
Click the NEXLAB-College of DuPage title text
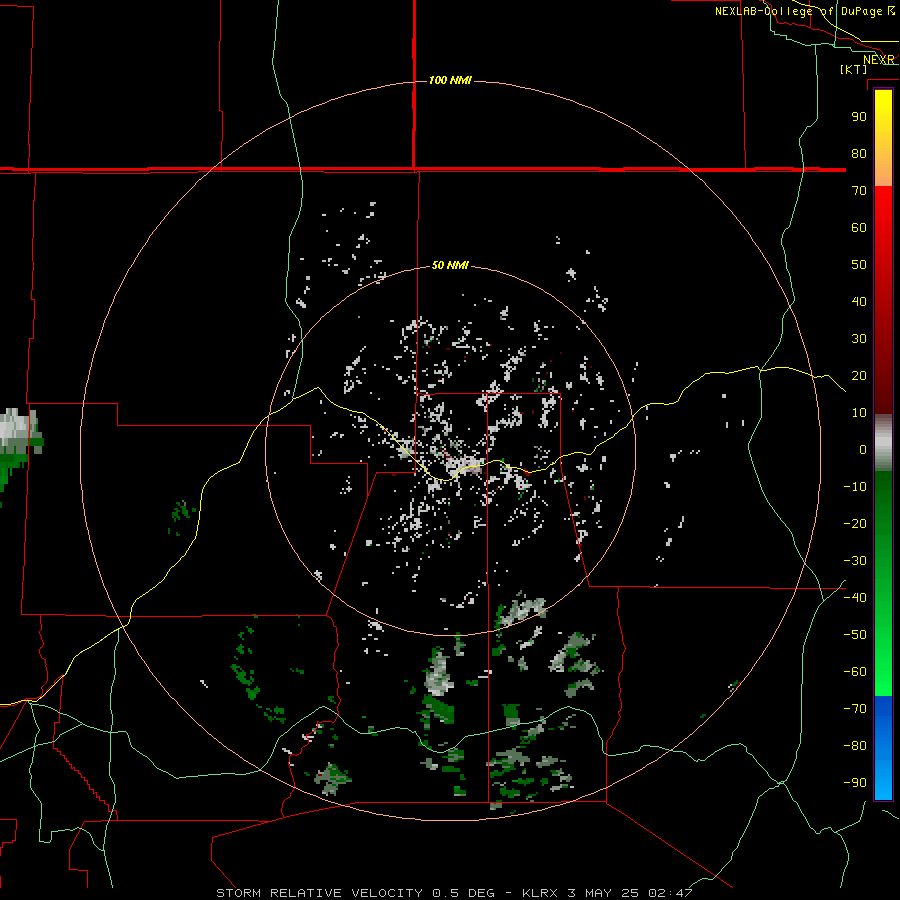point(798,11)
